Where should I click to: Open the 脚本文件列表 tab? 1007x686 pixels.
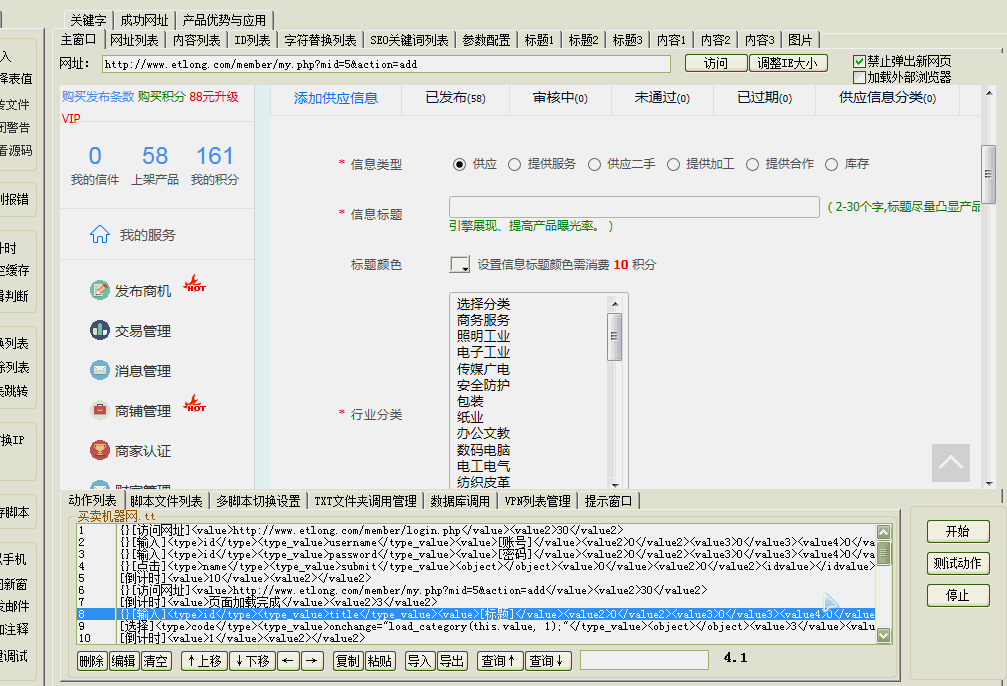pos(166,501)
